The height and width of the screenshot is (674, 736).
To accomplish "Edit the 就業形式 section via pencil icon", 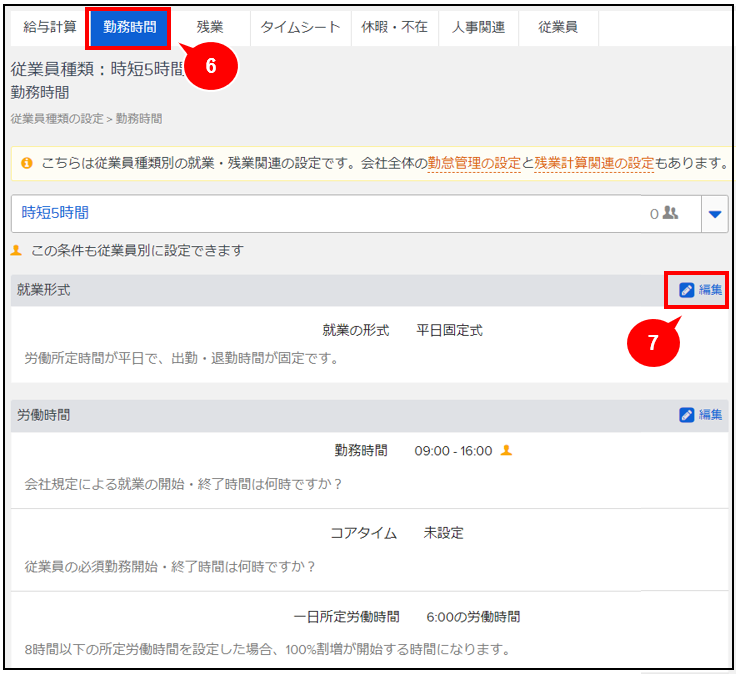I will click(700, 290).
